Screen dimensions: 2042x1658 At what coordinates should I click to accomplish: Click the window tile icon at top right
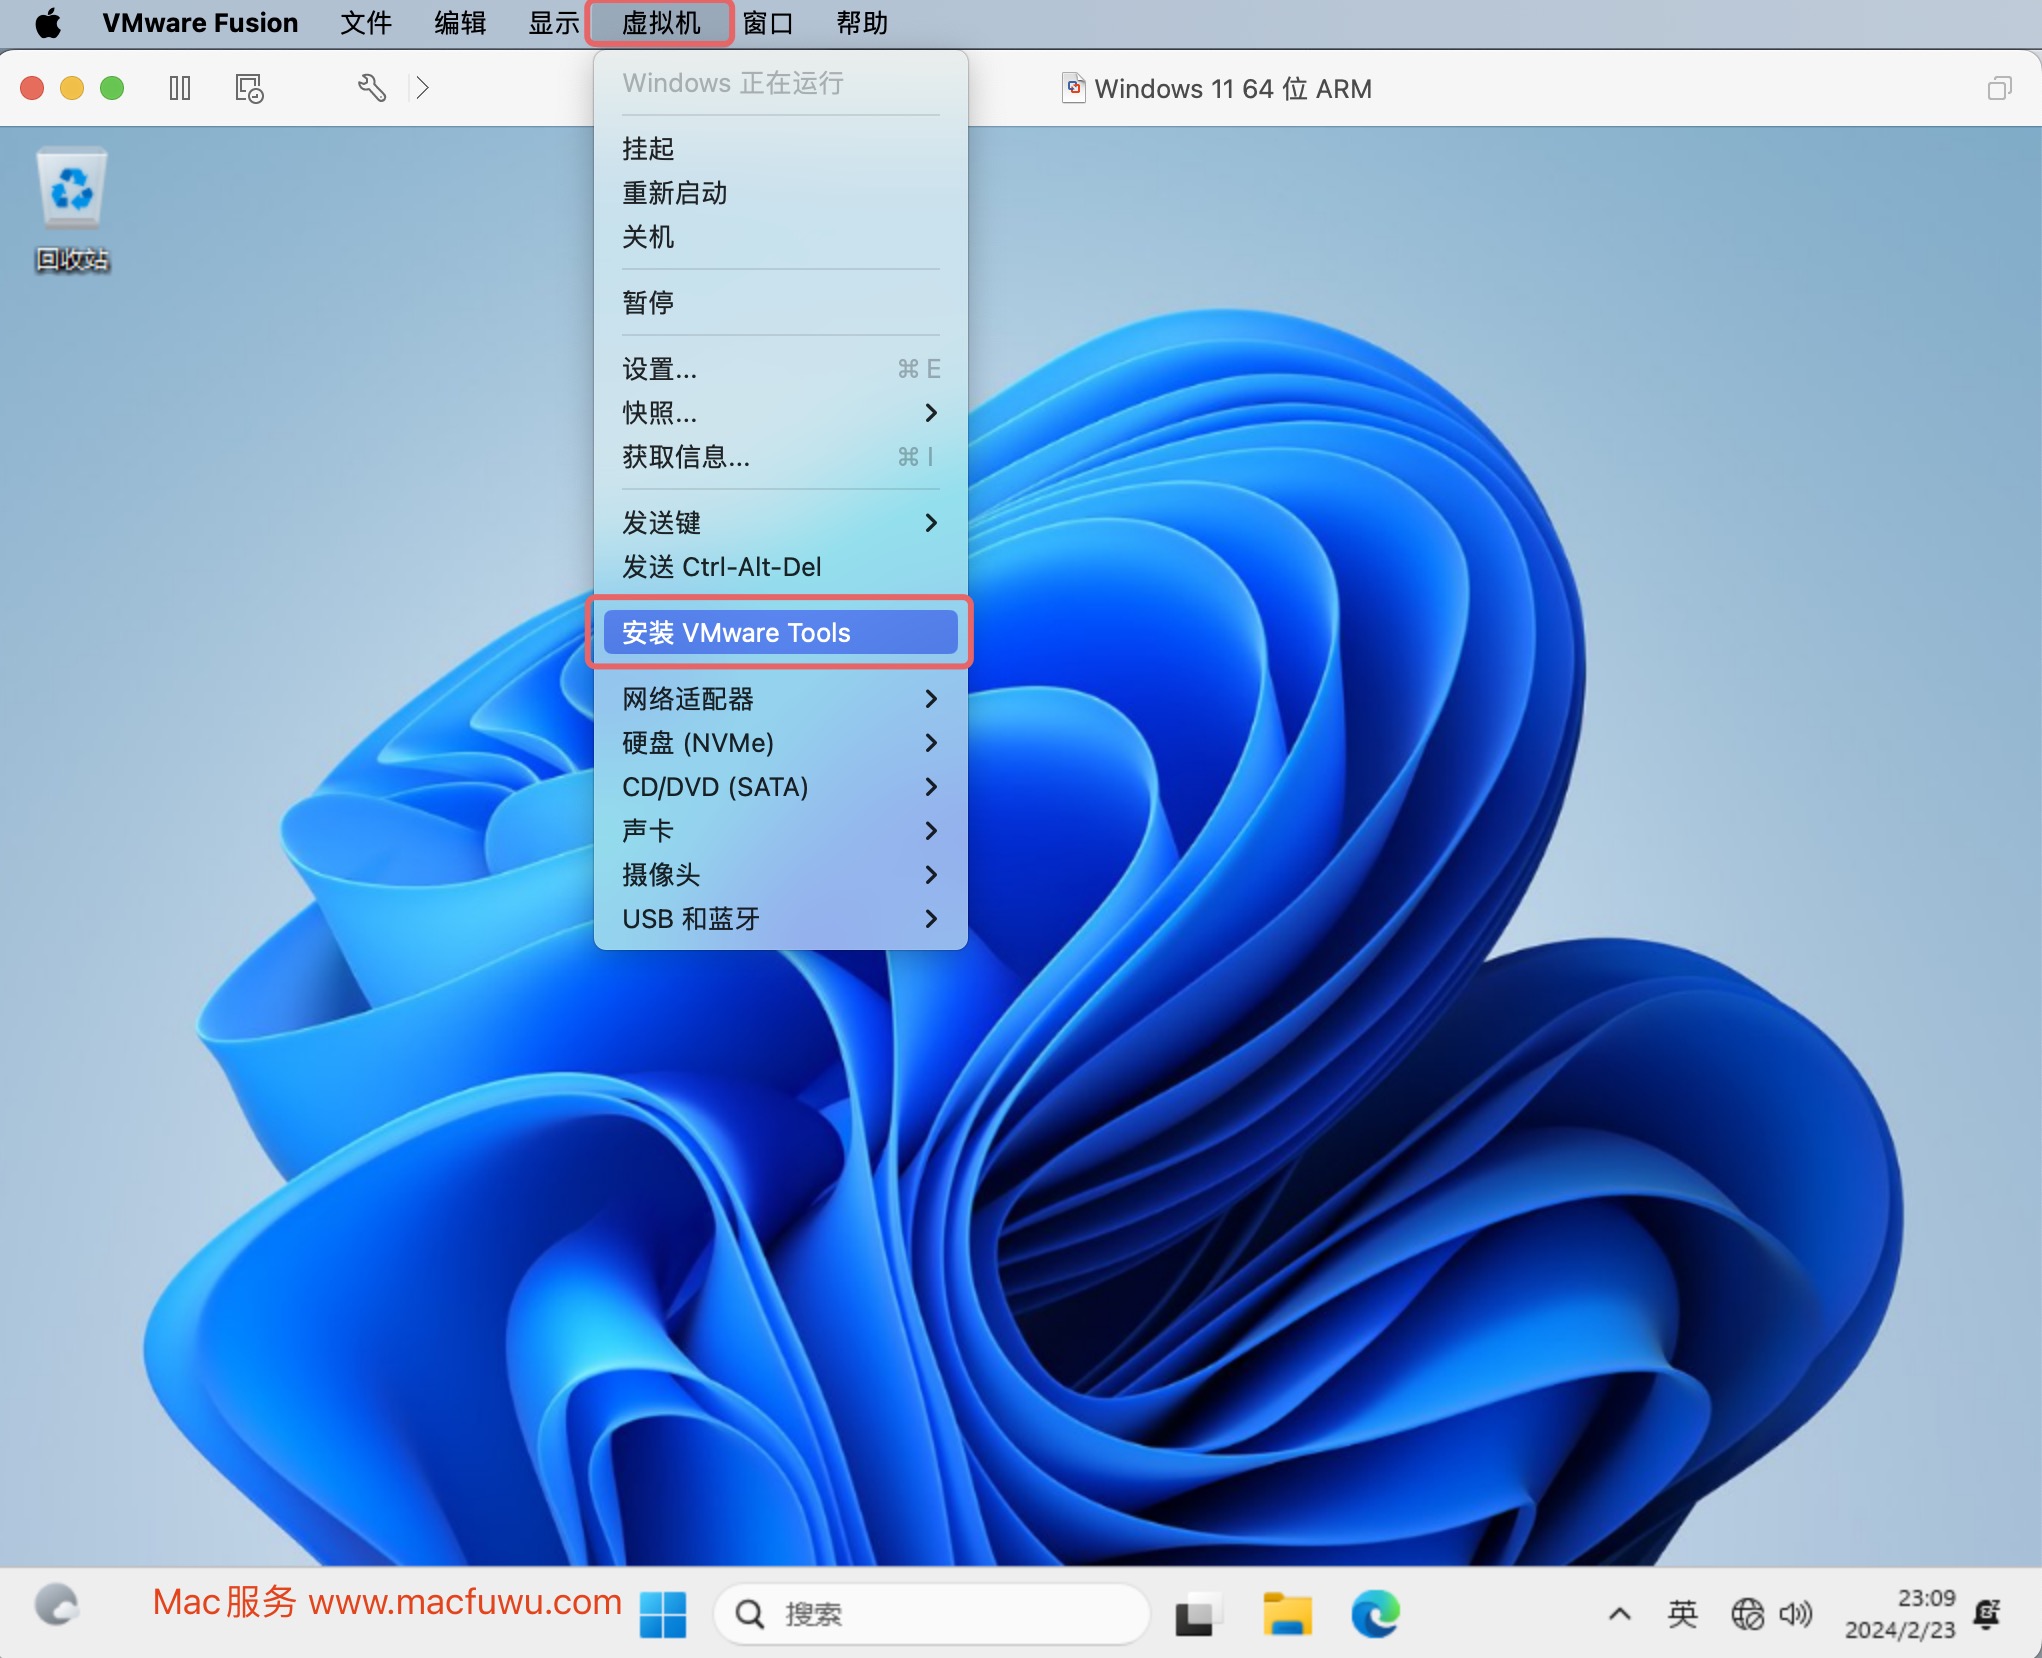pyautogui.click(x=1999, y=88)
